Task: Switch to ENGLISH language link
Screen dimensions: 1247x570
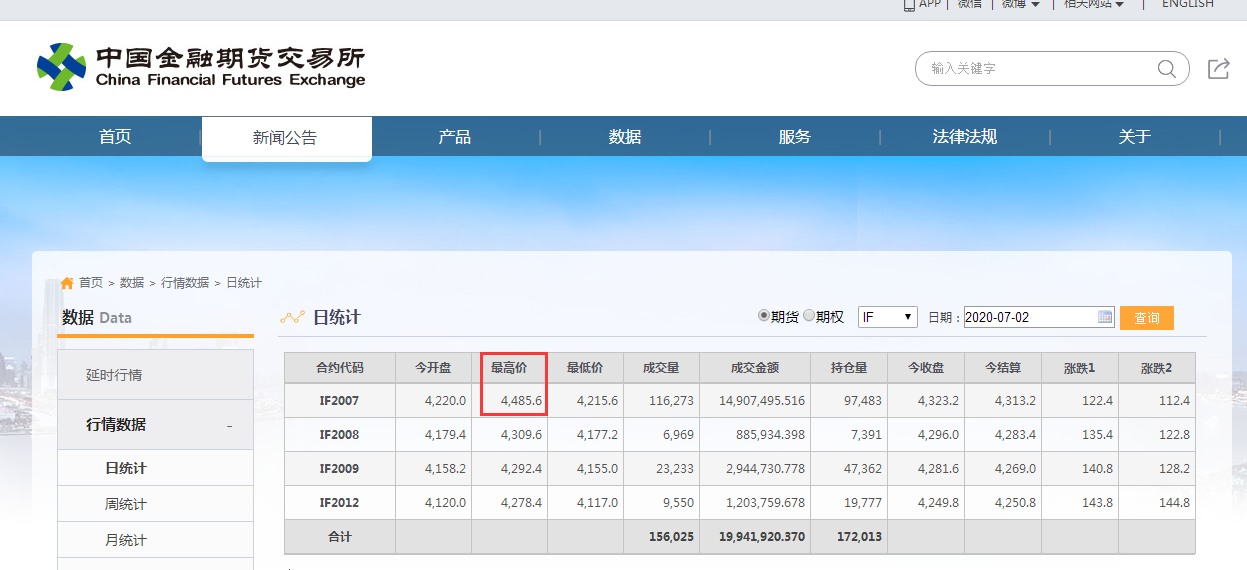Action: (1187, 4)
